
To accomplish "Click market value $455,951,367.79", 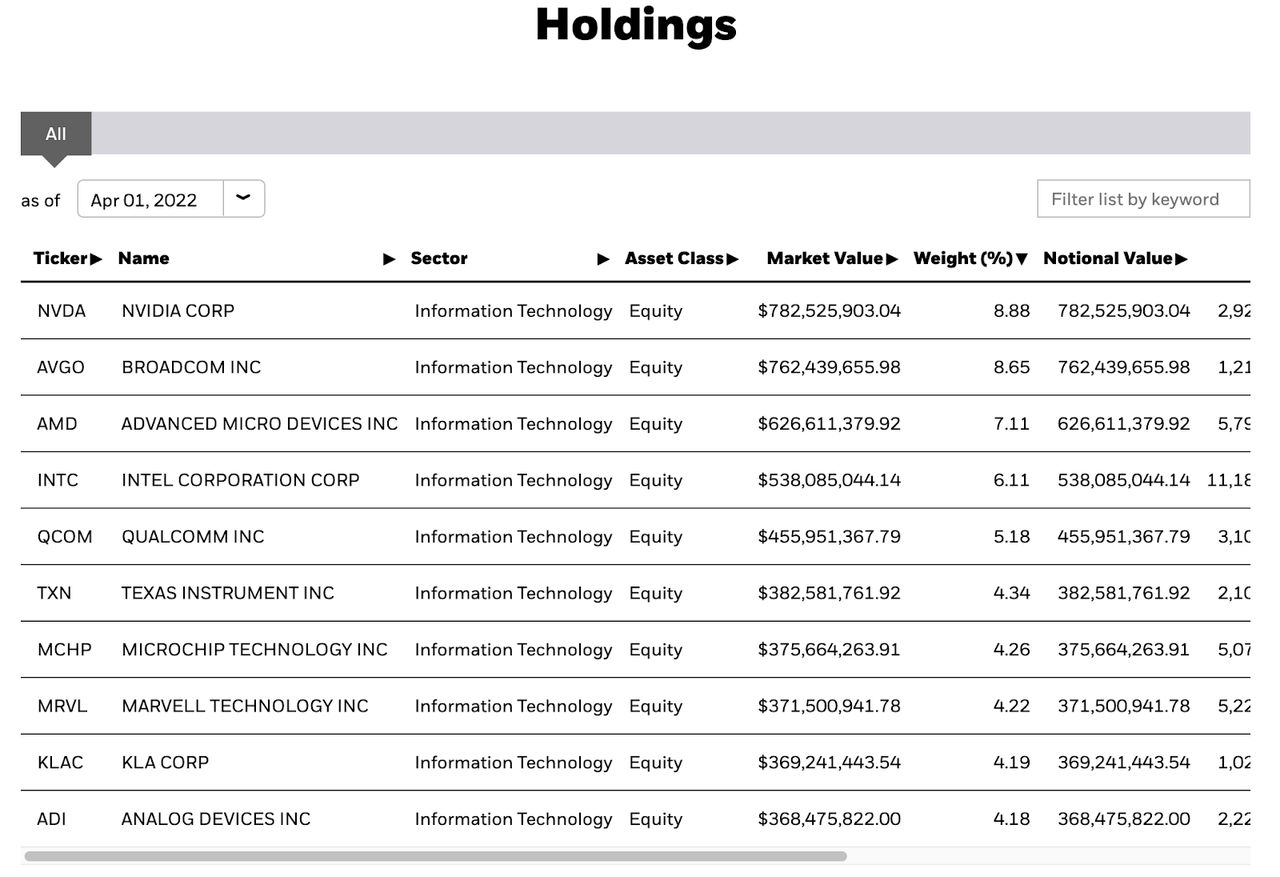I will [829, 537].
